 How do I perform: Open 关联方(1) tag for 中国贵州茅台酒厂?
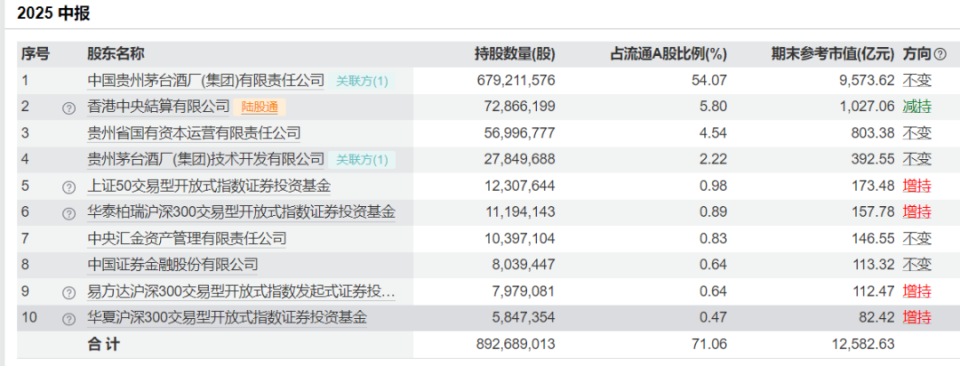[x=362, y=81]
